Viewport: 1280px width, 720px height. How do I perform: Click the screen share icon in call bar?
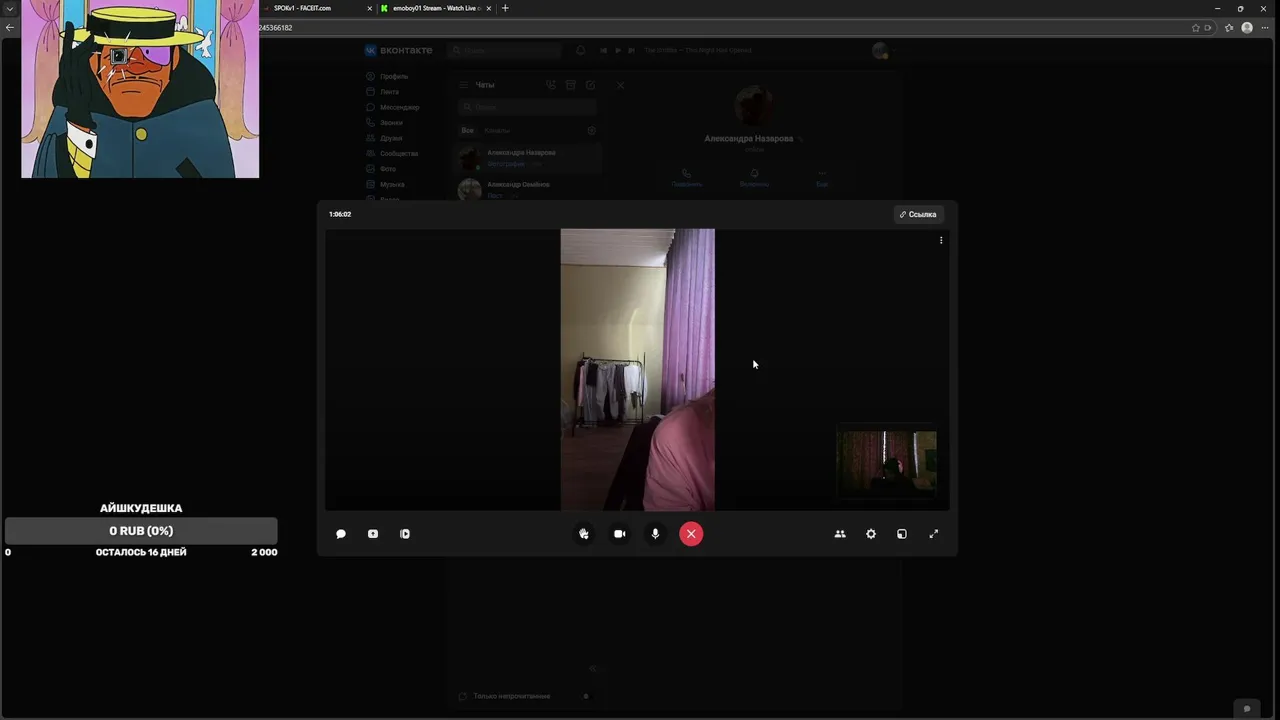click(373, 534)
